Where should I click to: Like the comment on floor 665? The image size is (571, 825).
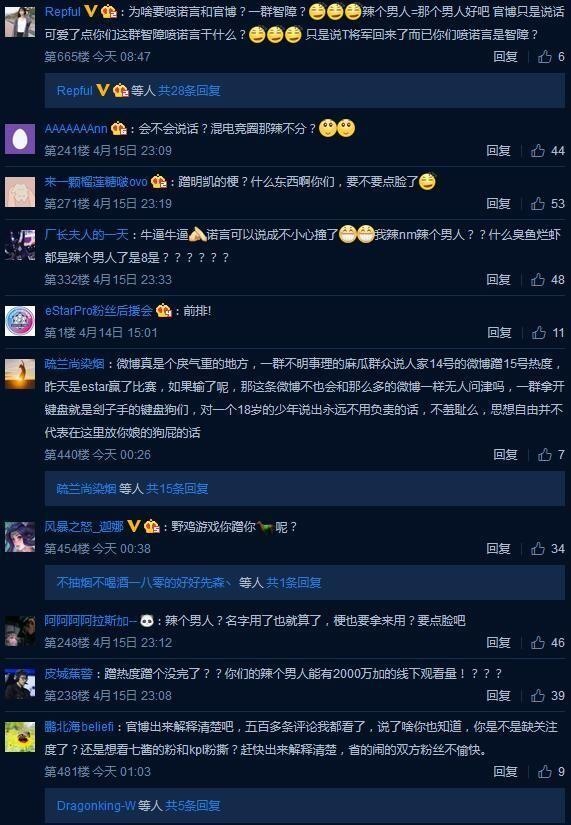point(551,56)
